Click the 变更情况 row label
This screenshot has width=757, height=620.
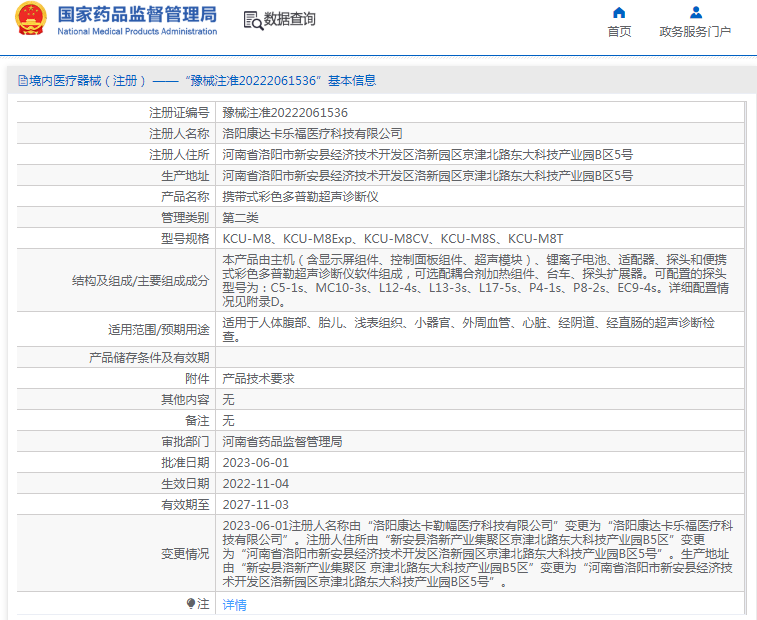(x=185, y=554)
